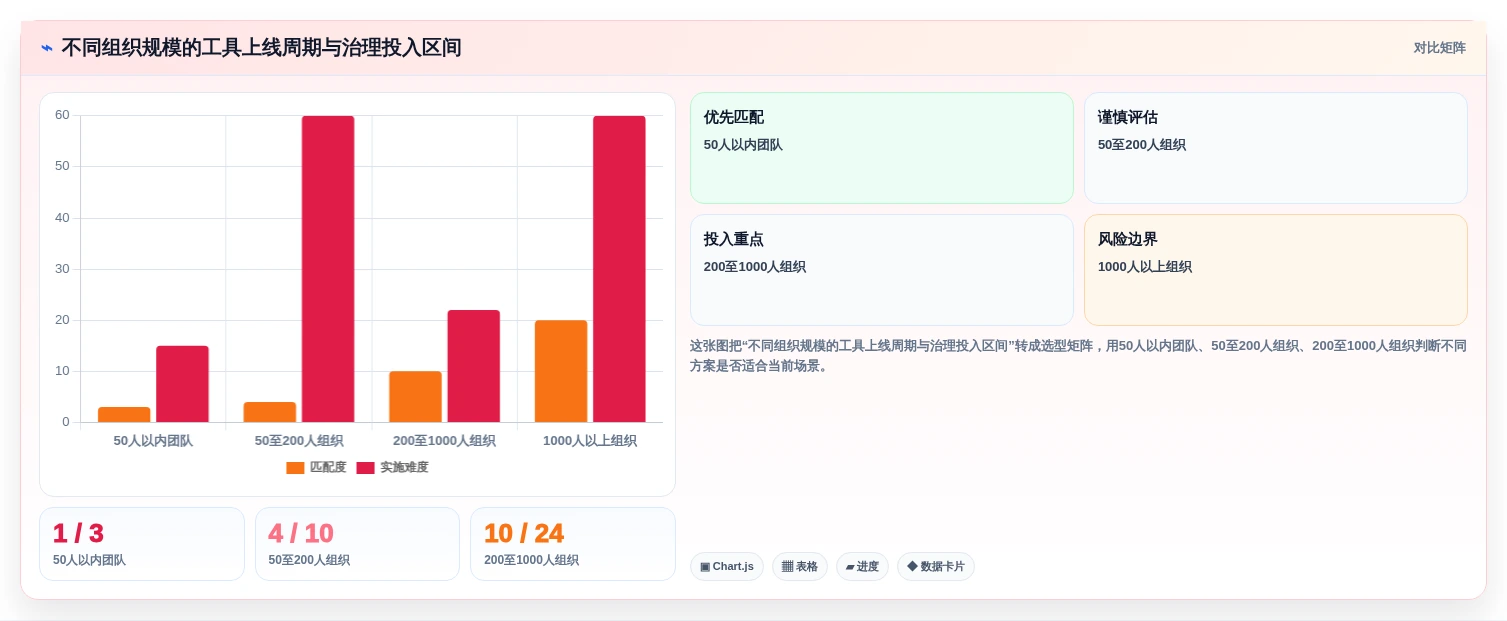Click the 表格 tag chip

click(800, 567)
